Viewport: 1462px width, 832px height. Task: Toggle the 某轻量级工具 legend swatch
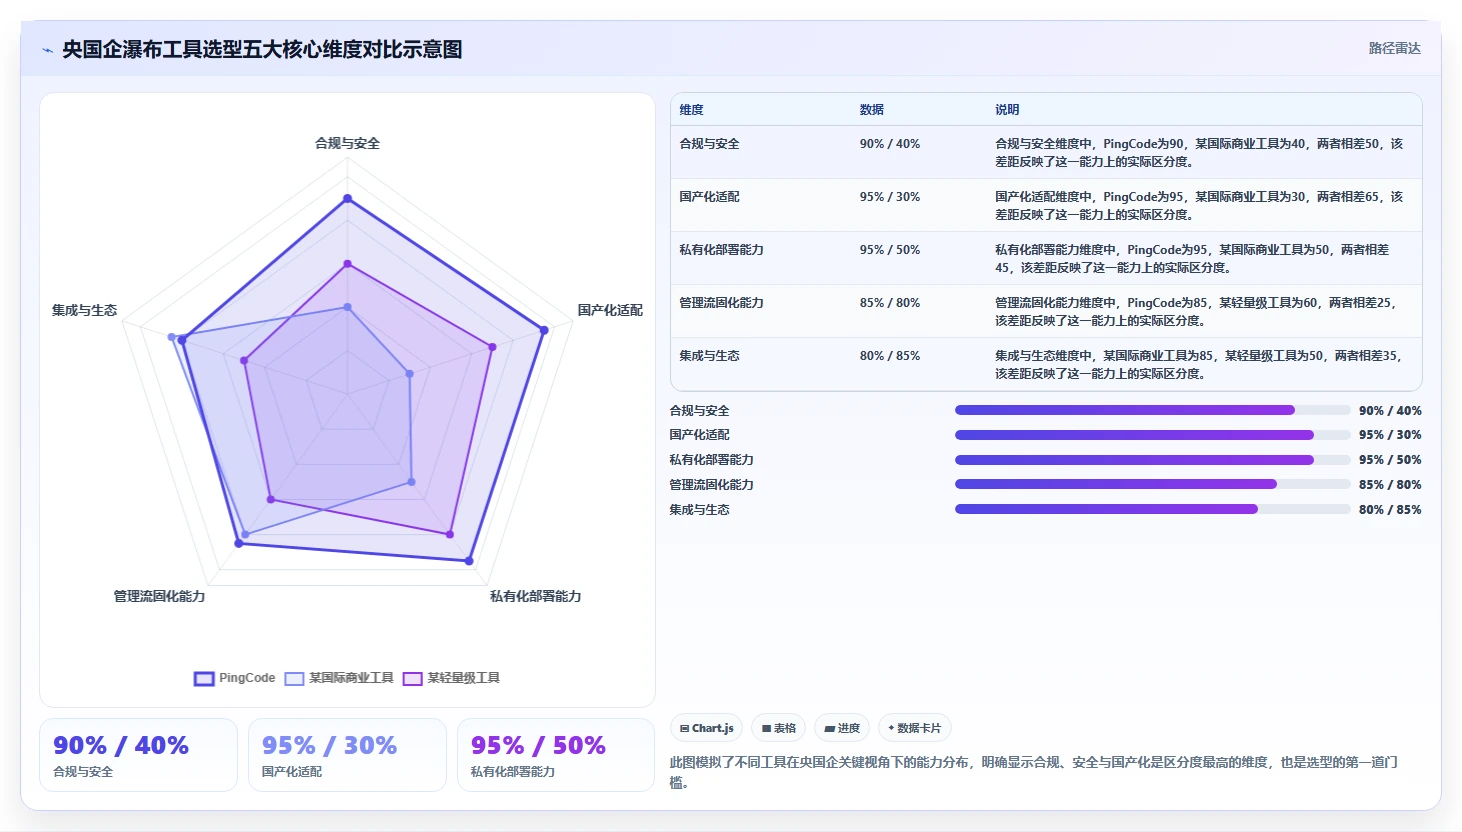click(x=412, y=678)
